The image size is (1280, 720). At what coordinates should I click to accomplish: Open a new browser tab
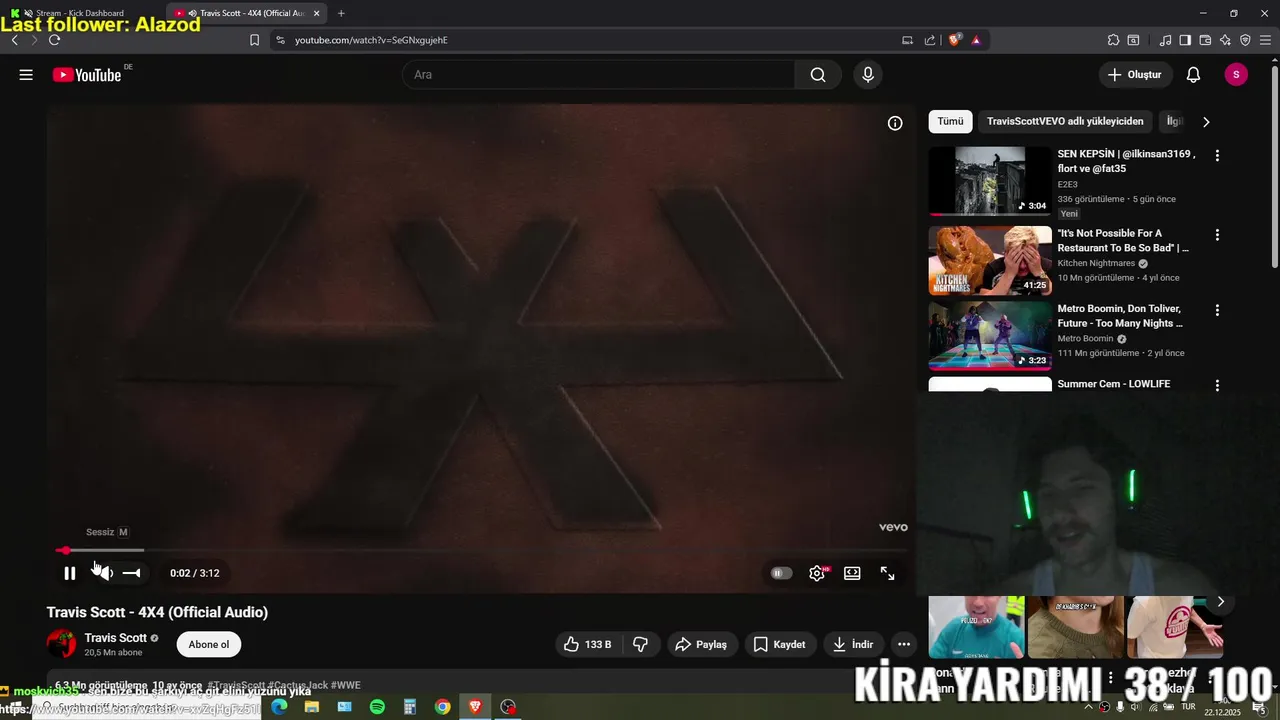pyautogui.click(x=341, y=13)
